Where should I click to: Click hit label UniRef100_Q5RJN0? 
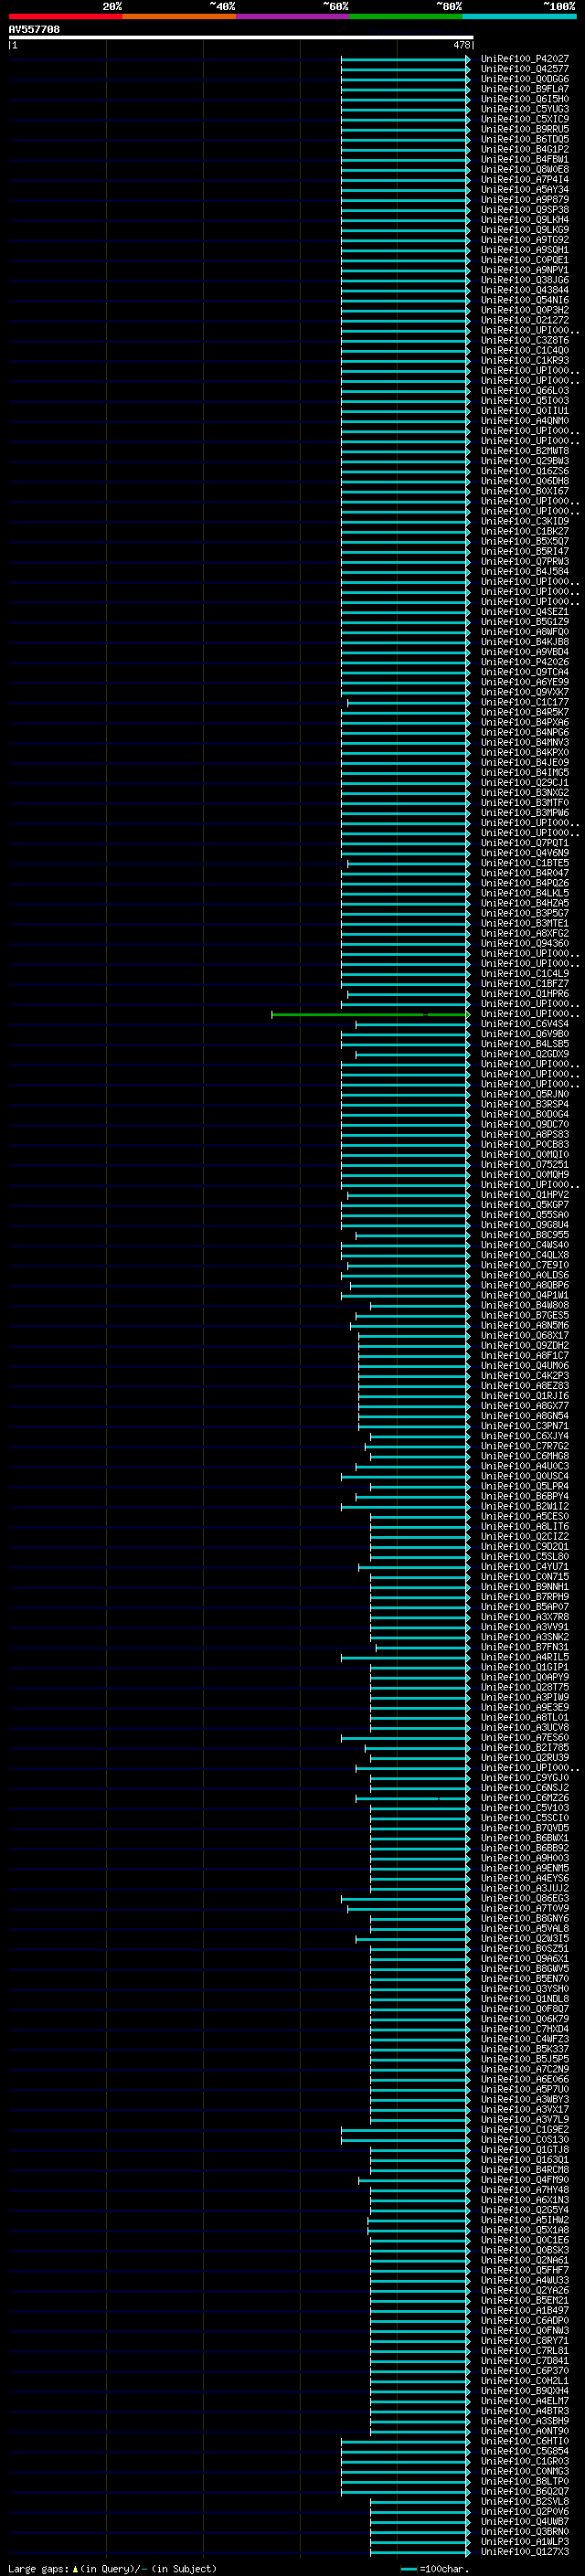[525, 1094]
